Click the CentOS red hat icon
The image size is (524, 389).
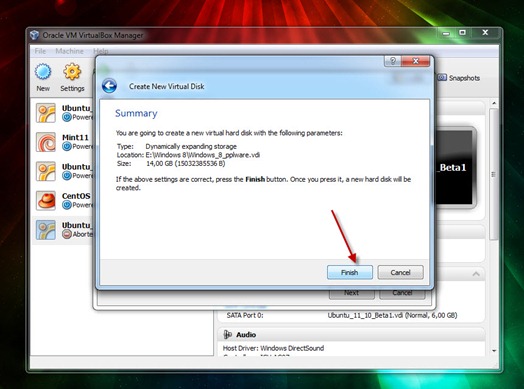46,201
